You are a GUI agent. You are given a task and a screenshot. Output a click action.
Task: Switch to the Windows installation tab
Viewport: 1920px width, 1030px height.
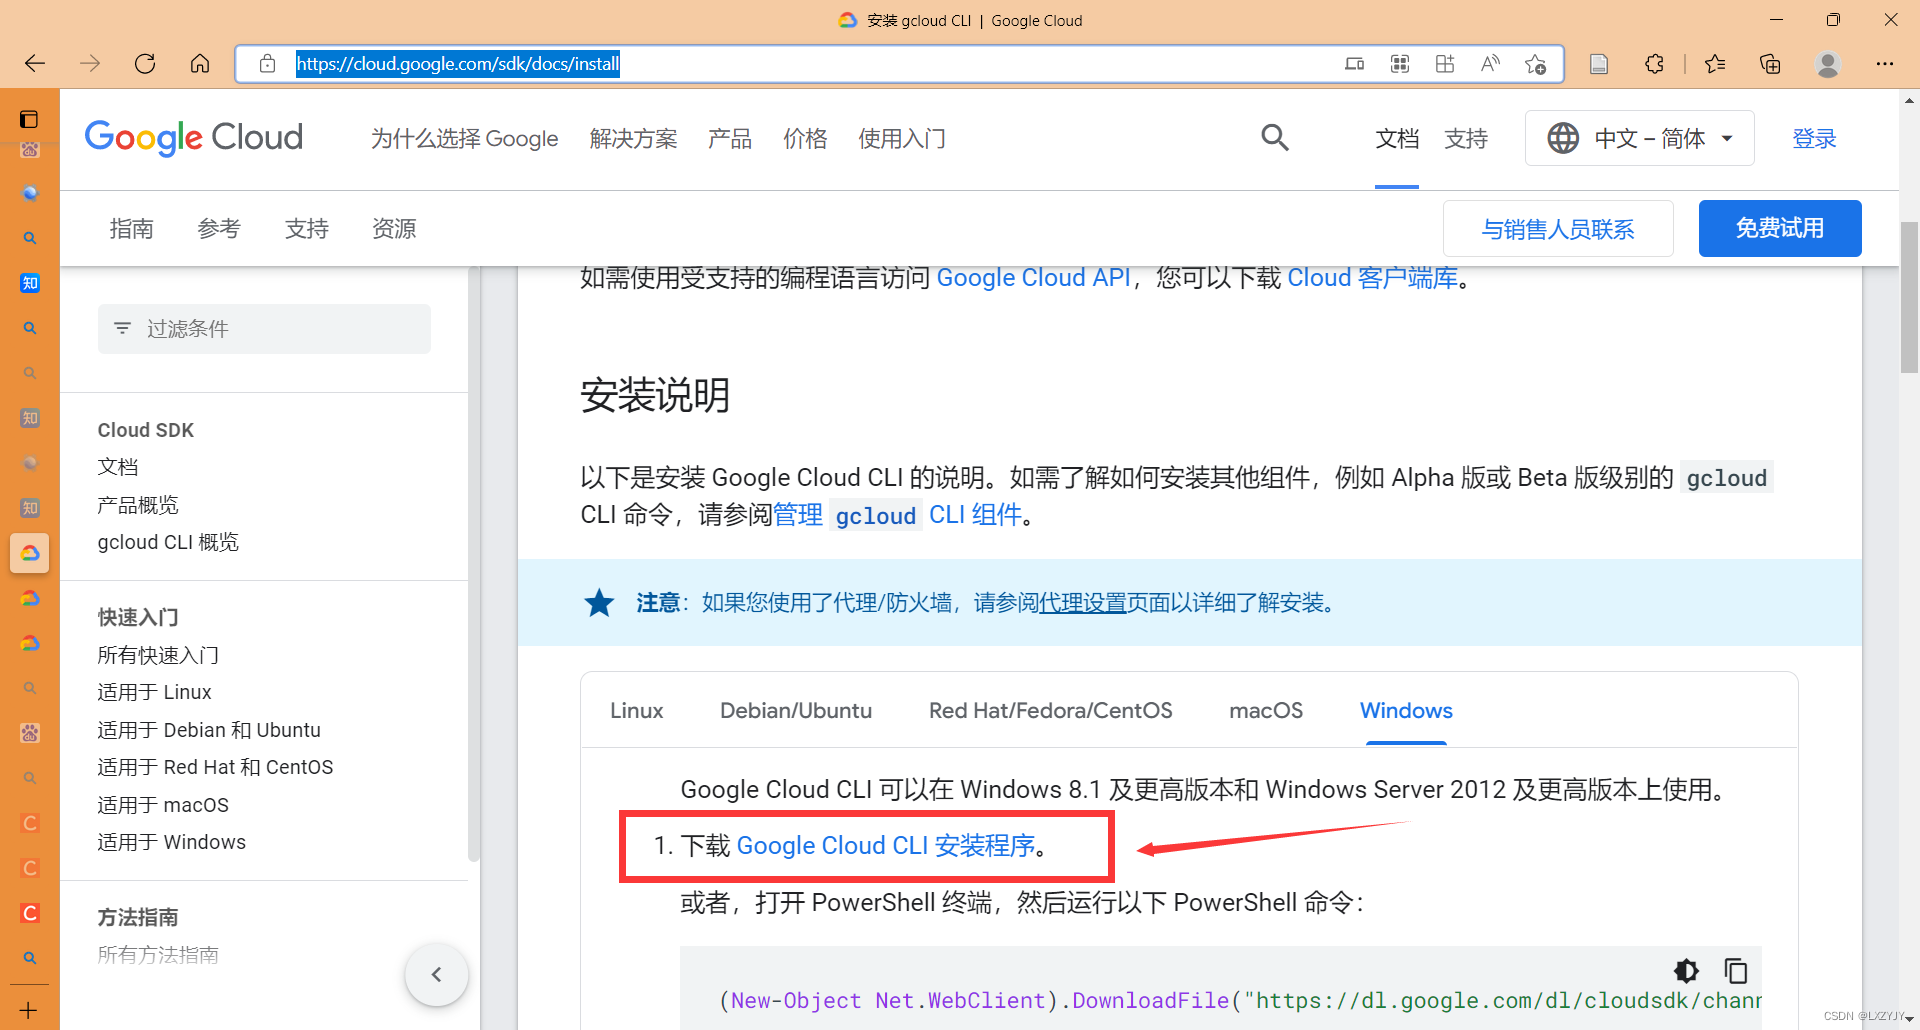(1406, 710)
